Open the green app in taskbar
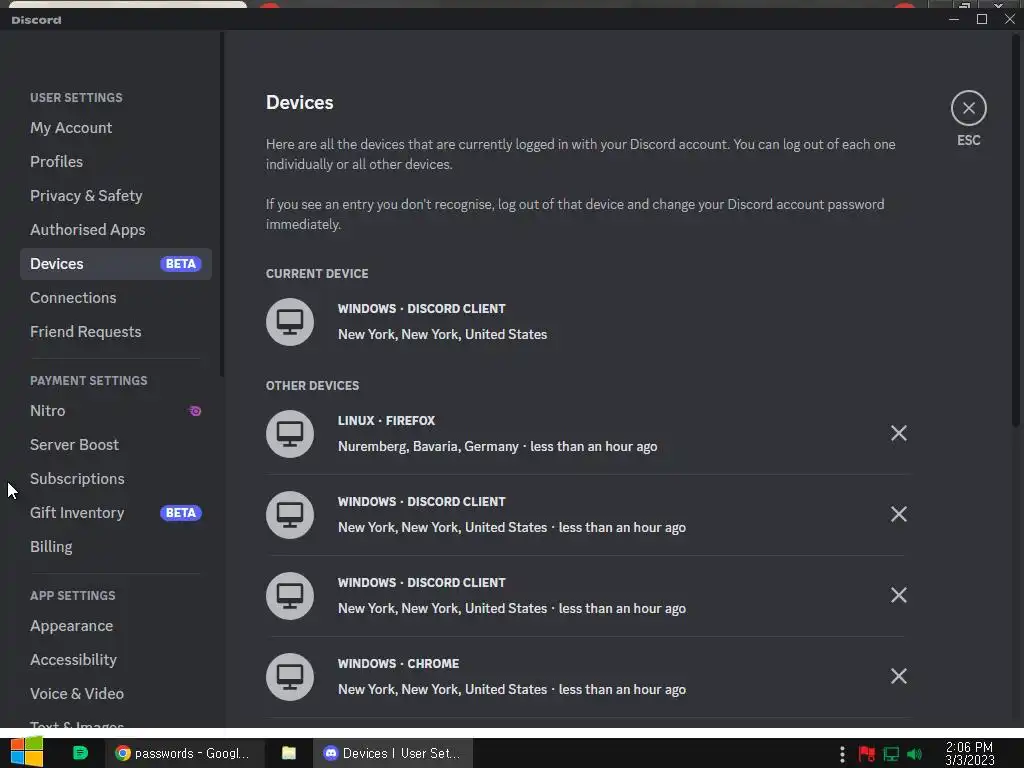 coord(80,753)
